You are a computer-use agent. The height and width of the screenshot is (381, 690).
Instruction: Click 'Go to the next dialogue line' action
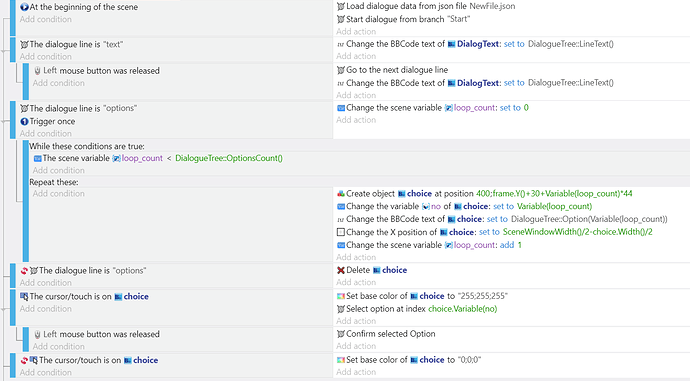[x=397, y=70]
